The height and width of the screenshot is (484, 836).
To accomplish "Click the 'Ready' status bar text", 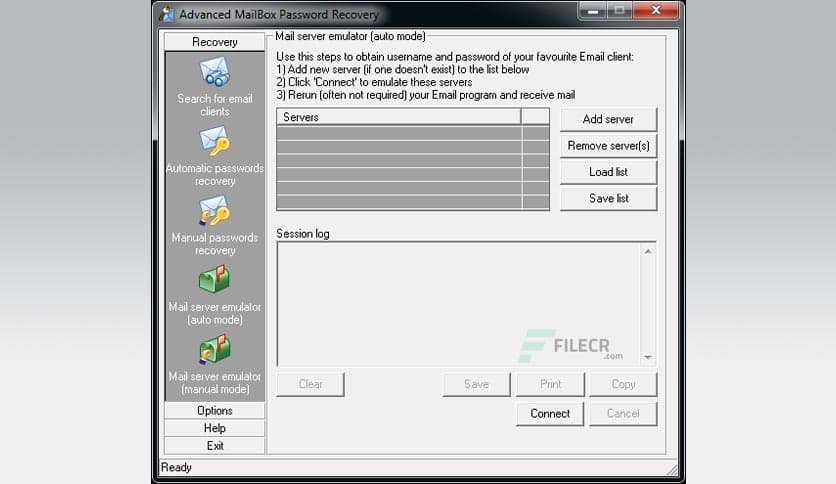I will tap(176, 467).
